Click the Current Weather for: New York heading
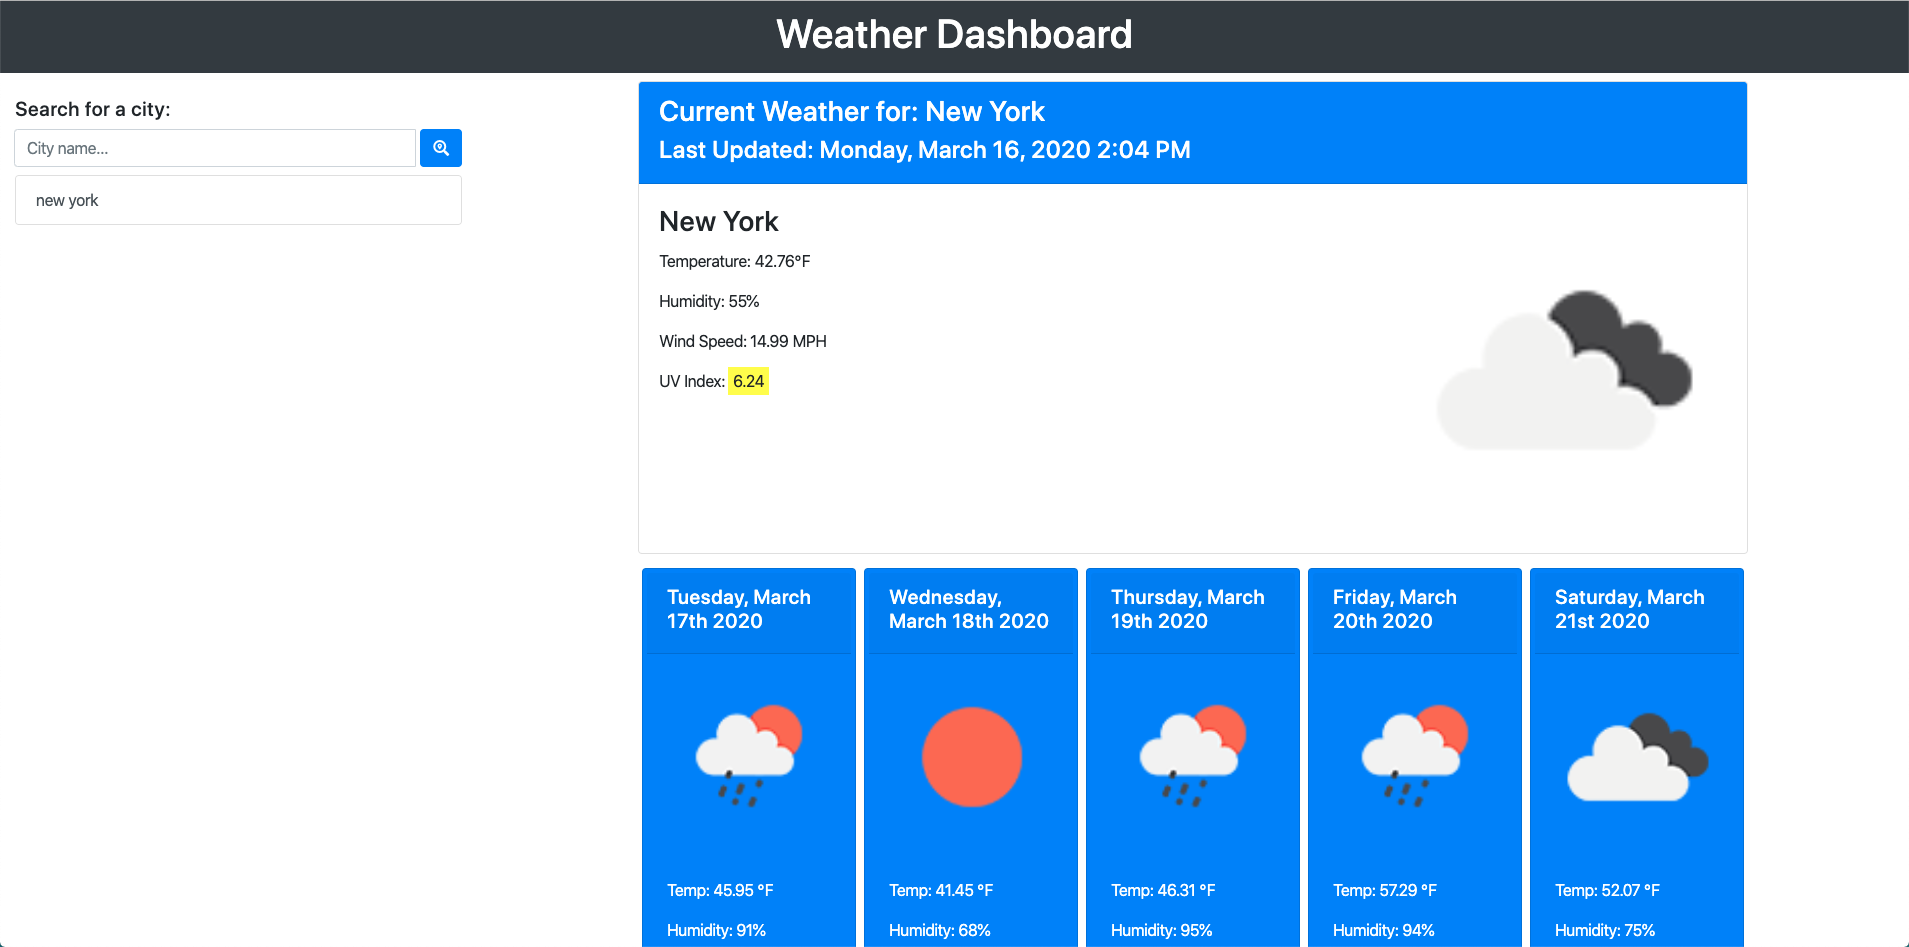 click(851, 111)
